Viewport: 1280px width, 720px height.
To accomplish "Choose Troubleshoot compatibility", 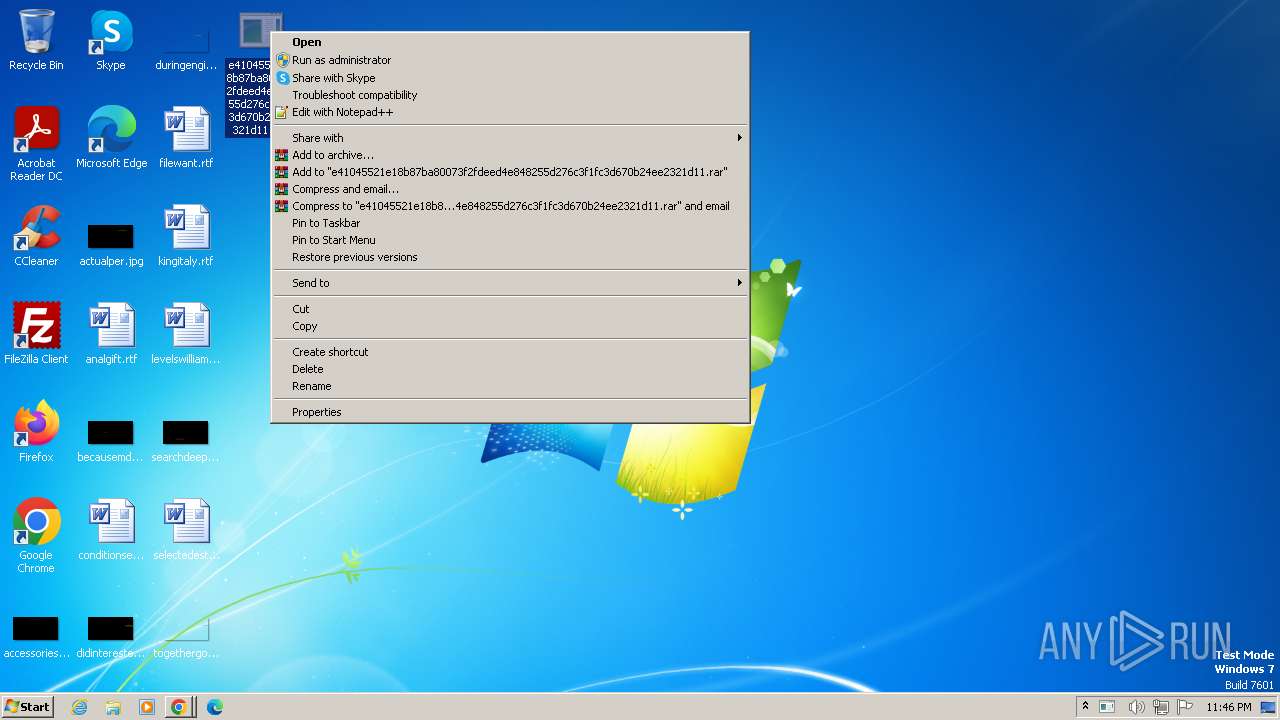I will pyautogui.click(x=510, y=95).
